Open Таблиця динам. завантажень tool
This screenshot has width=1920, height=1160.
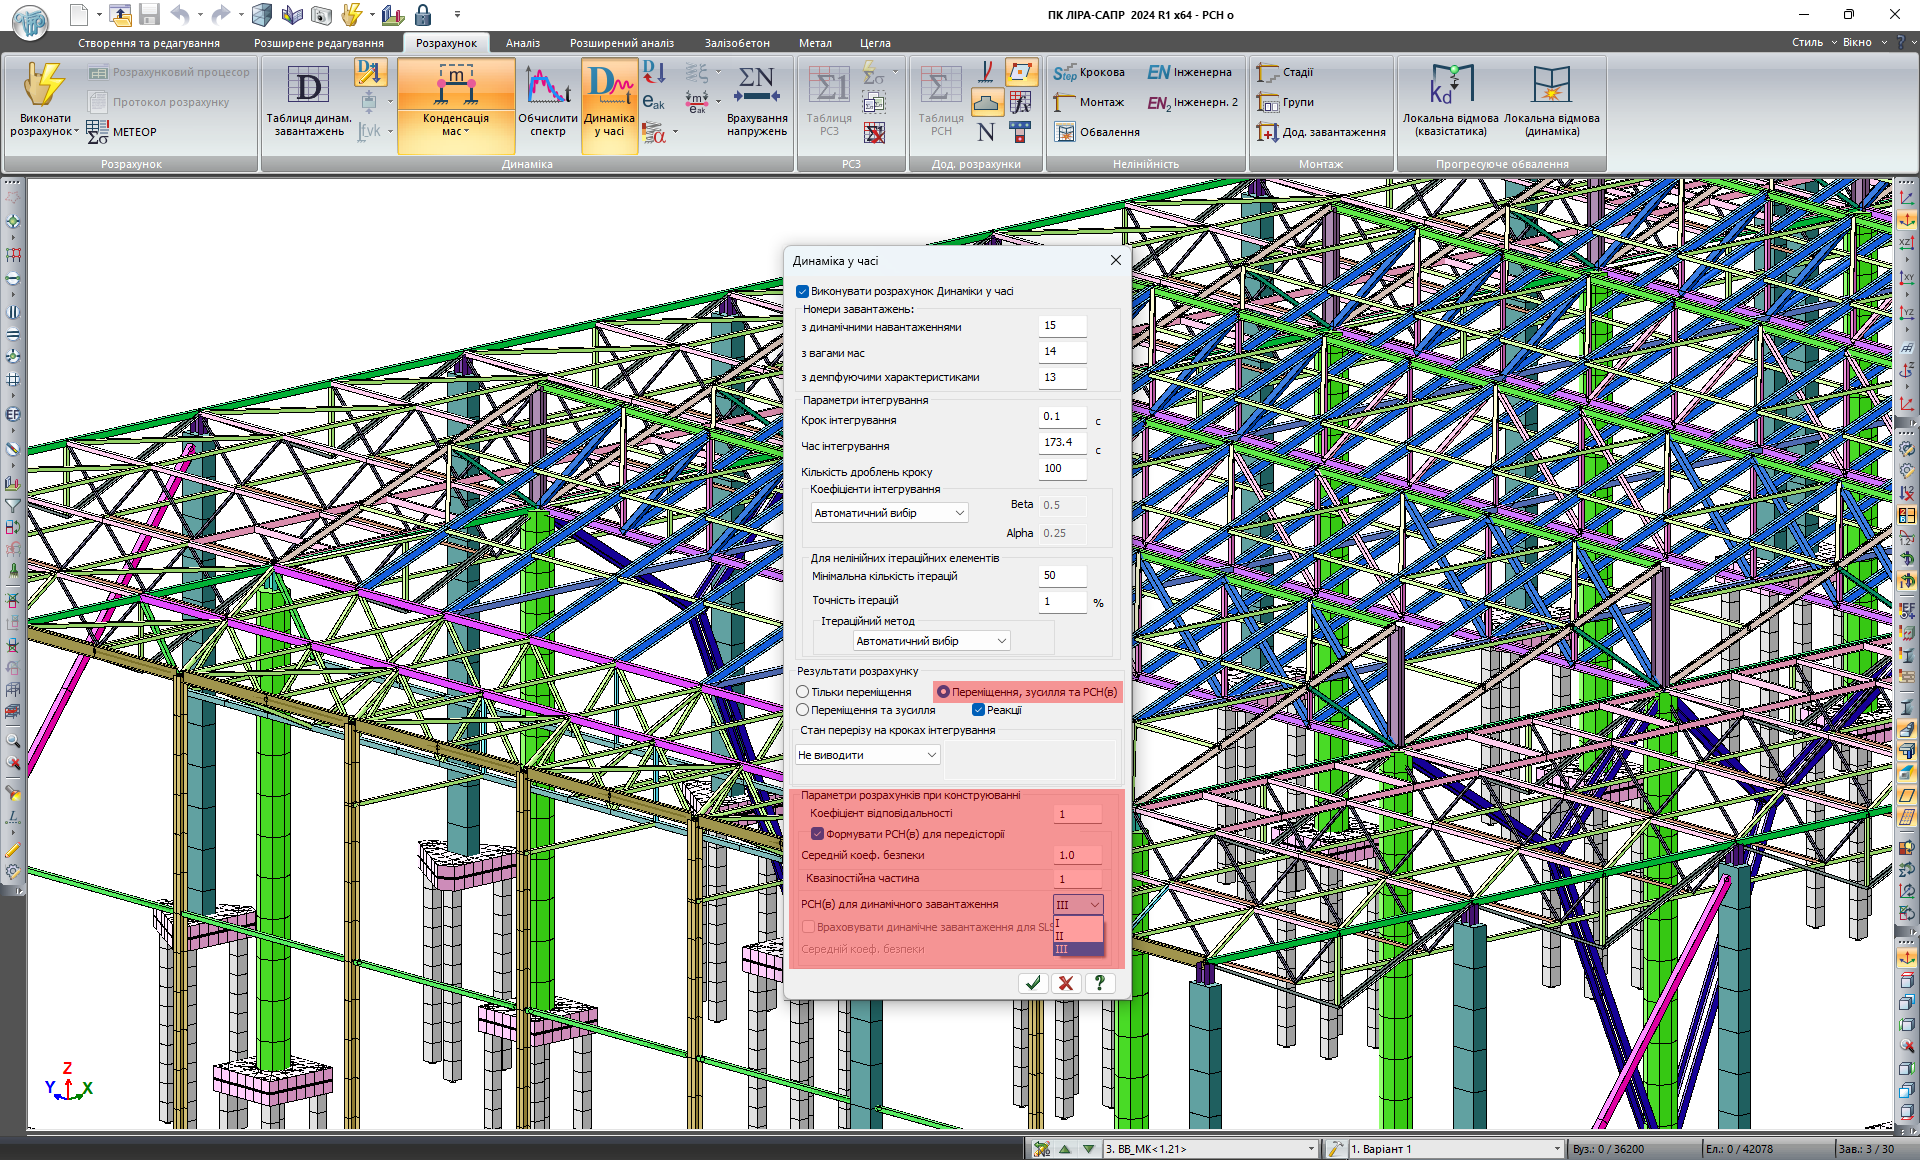click(308, 87)
